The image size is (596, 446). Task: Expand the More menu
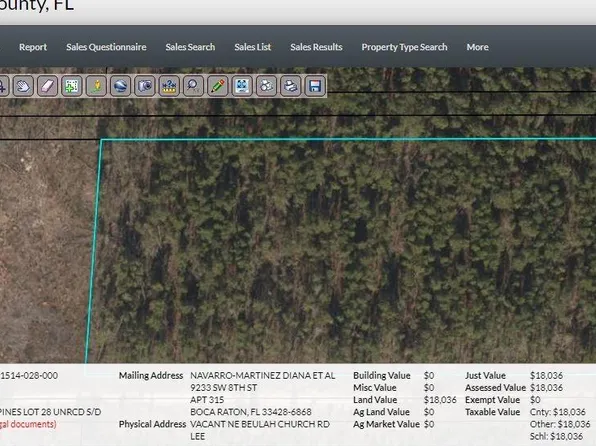click(477, 47)
